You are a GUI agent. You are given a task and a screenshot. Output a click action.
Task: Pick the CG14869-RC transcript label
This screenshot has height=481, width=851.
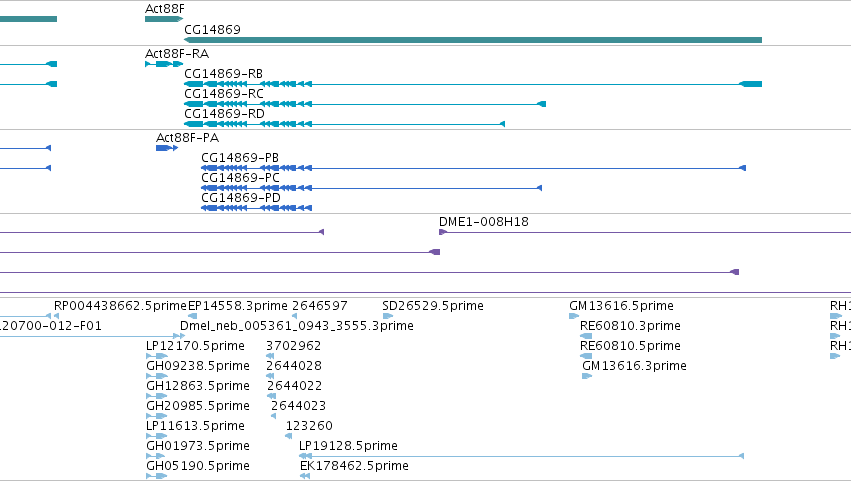(x=224, y=93)
